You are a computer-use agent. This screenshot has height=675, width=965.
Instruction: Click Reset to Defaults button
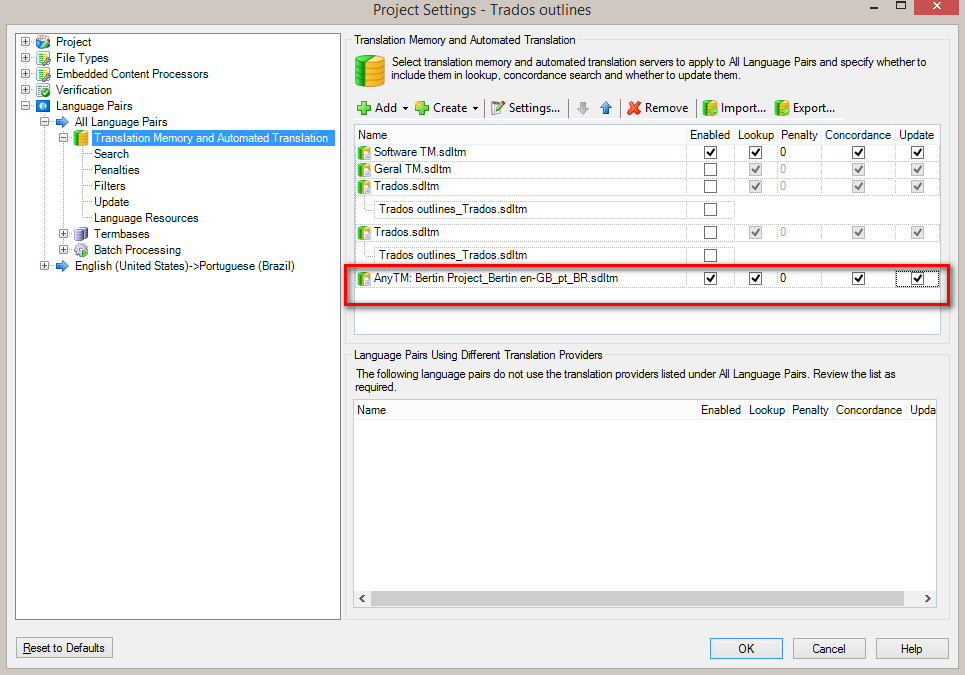64,648
